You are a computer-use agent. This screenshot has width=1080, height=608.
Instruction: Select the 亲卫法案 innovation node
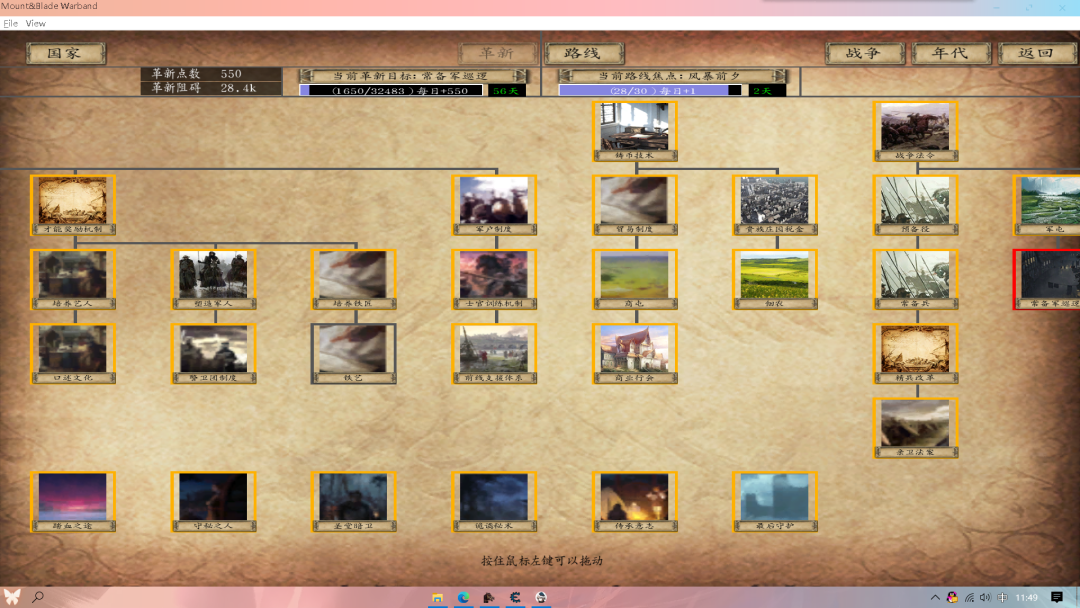tap(915, 428)
